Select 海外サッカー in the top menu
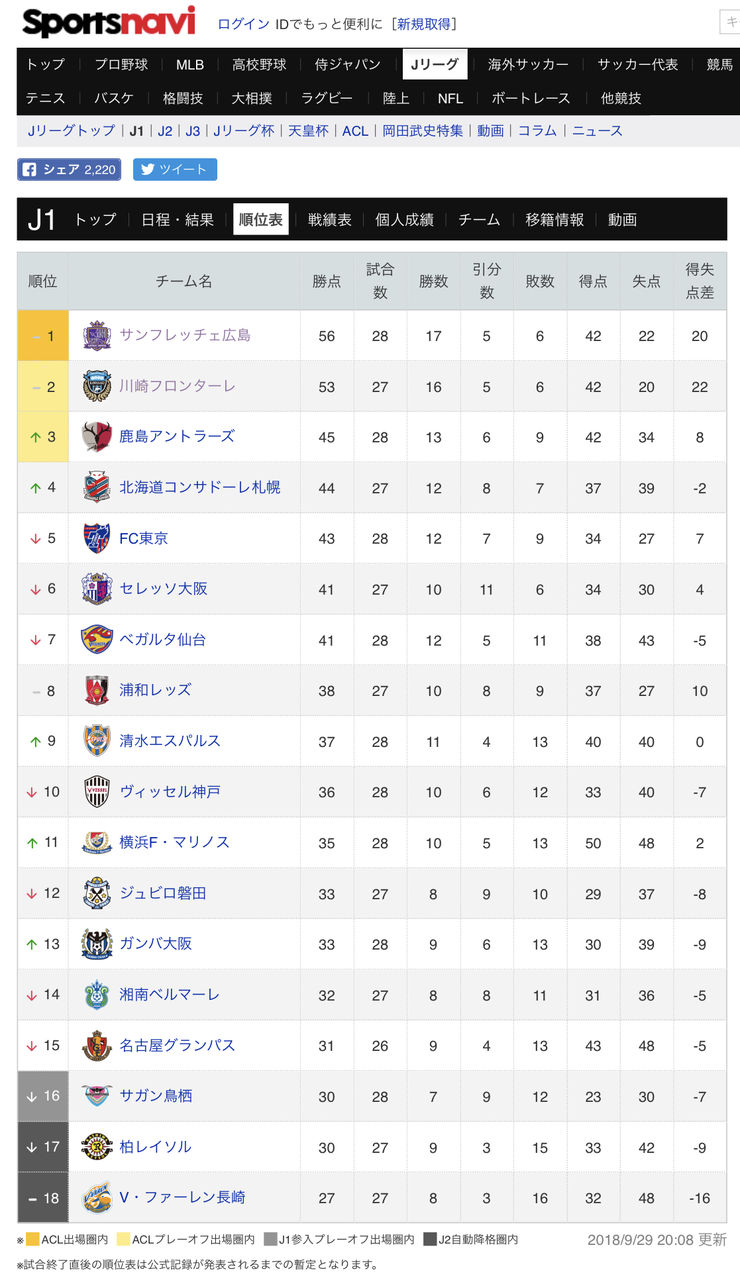 coord(528,64)
